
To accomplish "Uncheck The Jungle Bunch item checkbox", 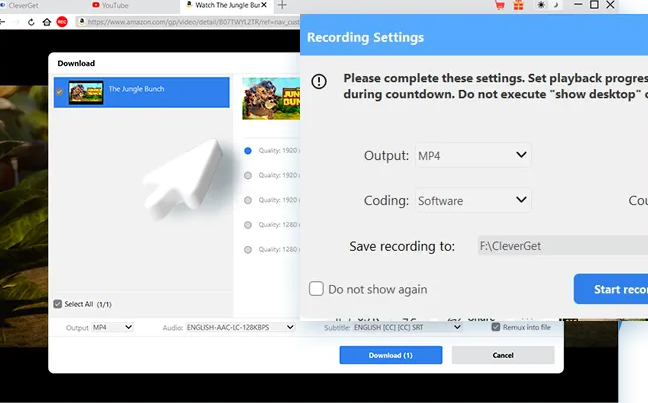I will point(60,92).
